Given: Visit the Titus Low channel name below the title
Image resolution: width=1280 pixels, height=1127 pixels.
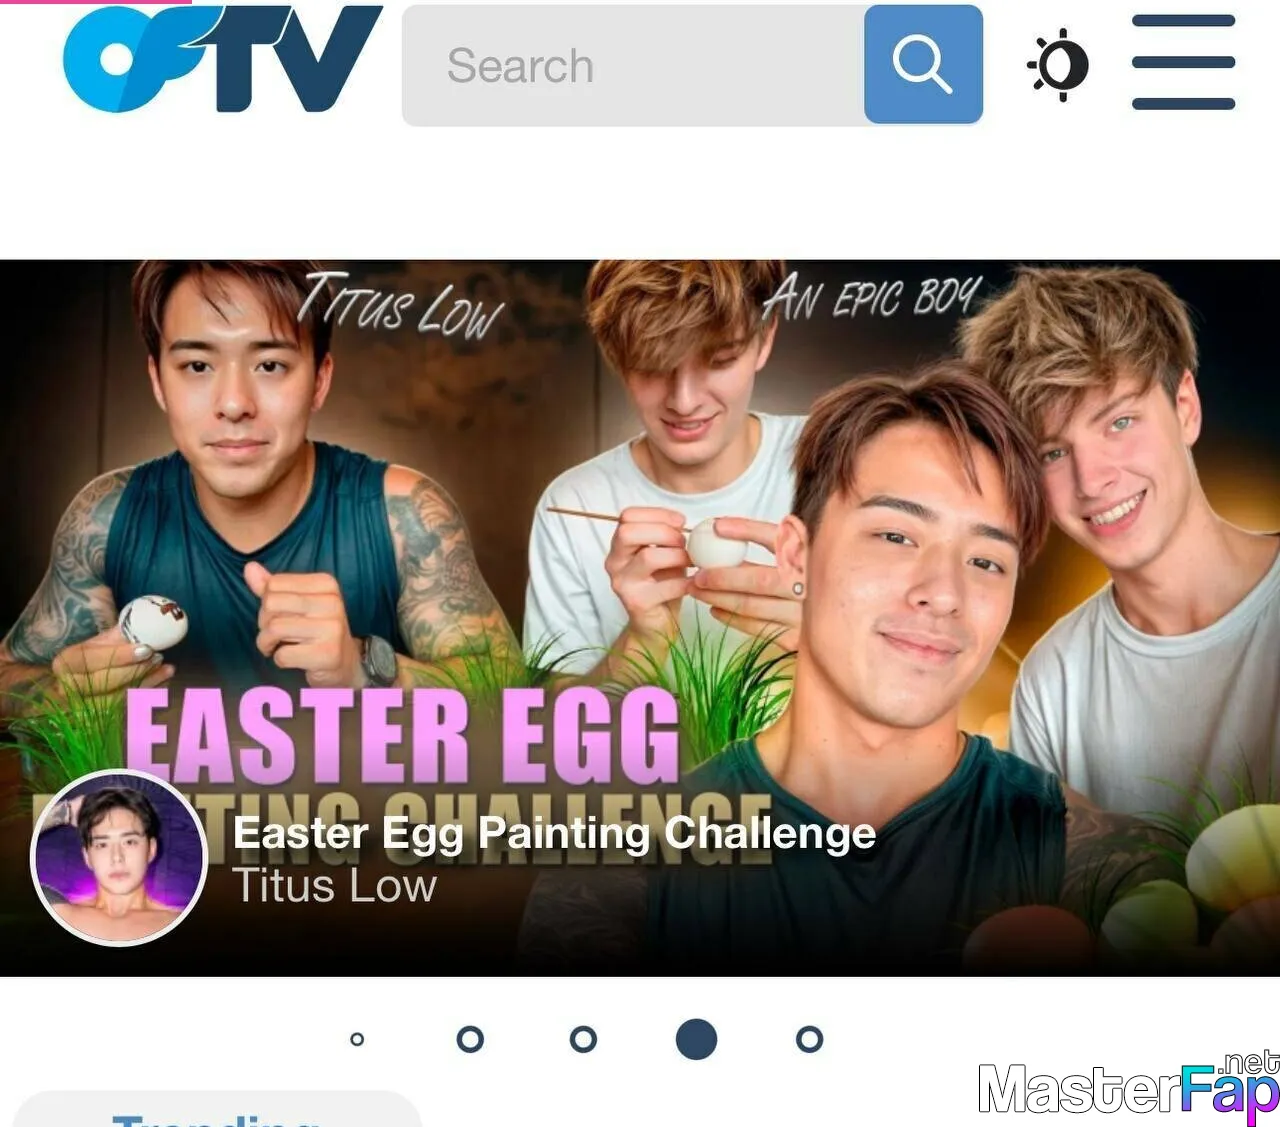Looking at the screenshot, I should coord(334,886).
